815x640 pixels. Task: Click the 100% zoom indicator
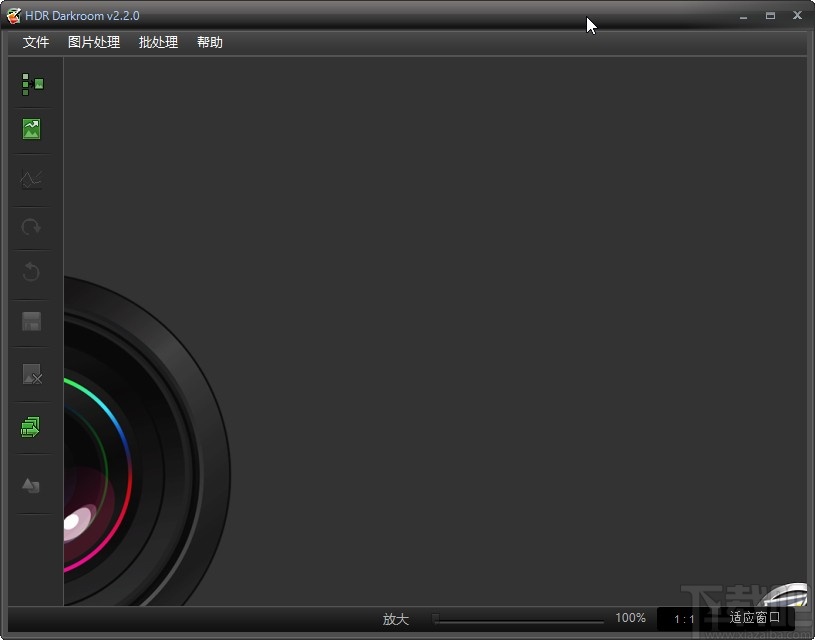tap(631, 618)
